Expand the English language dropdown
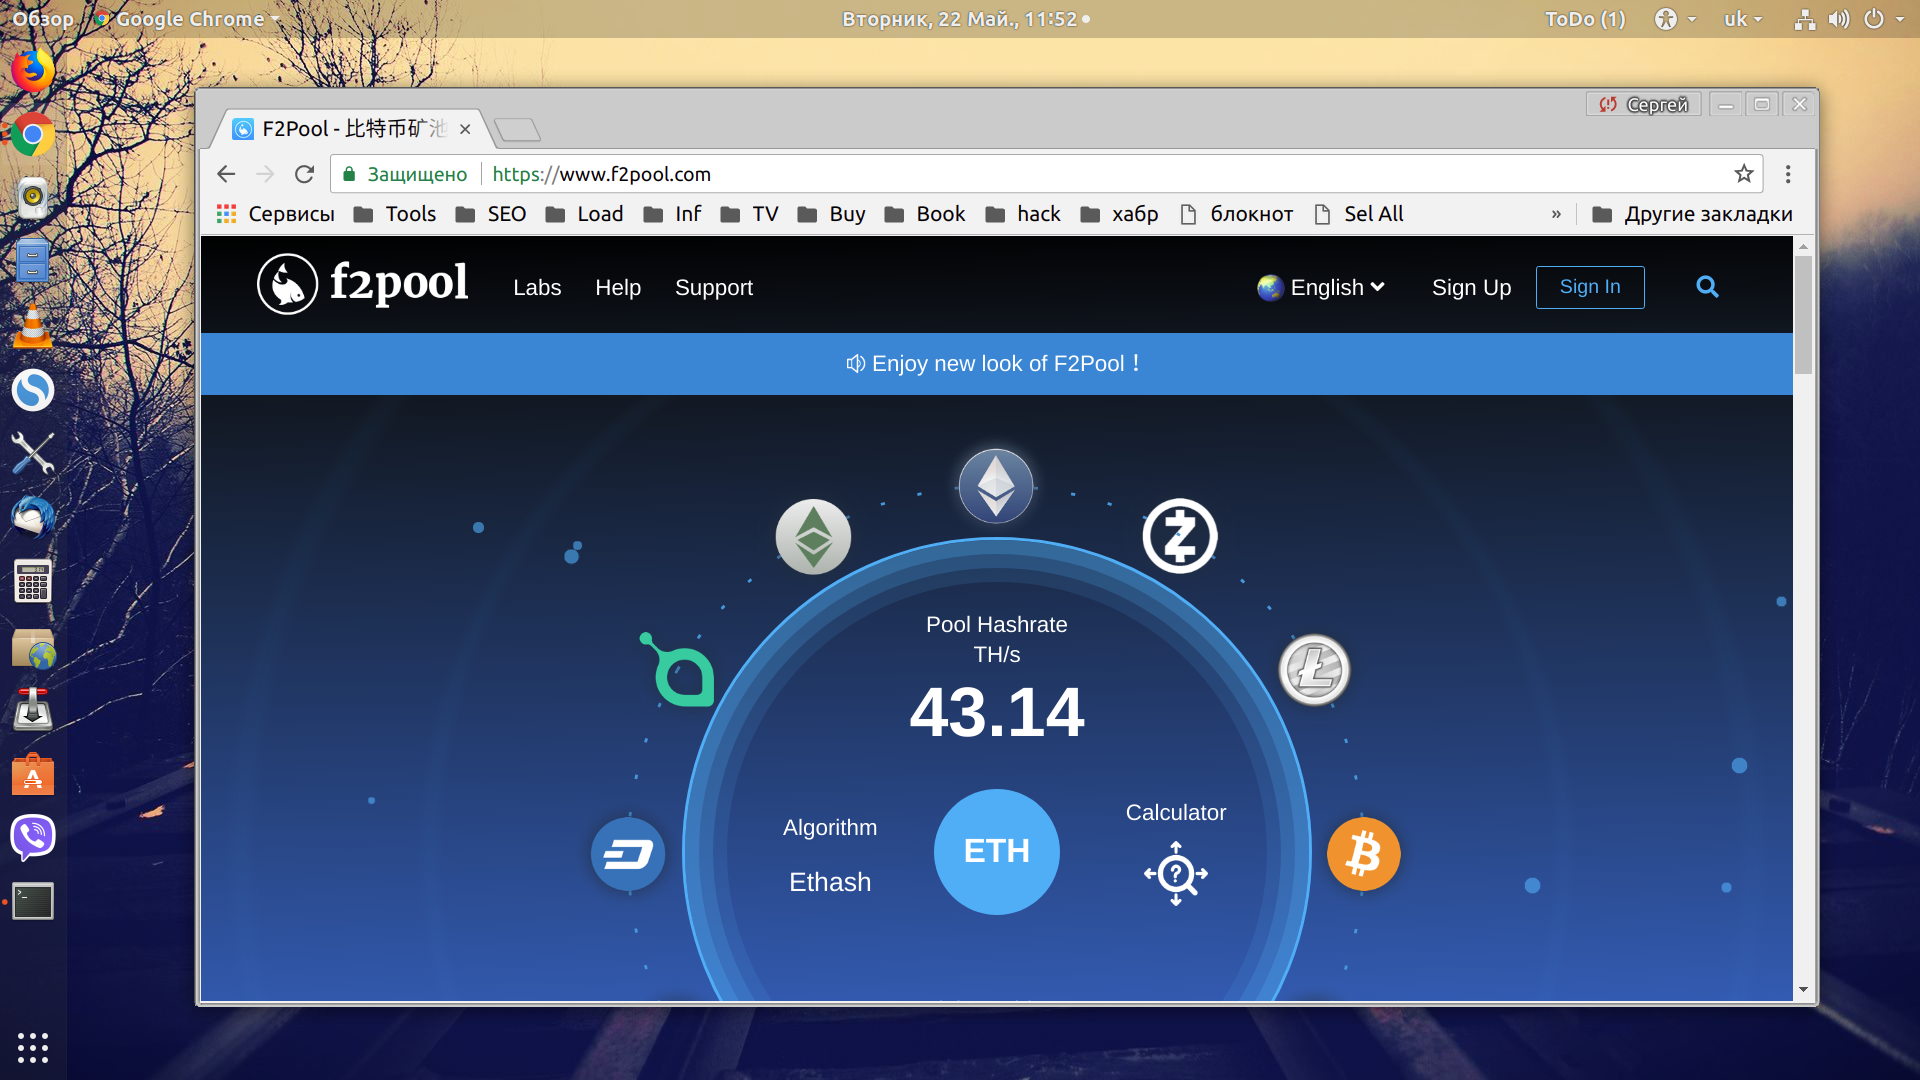 pyautogui.click(x=1321, y=288)
